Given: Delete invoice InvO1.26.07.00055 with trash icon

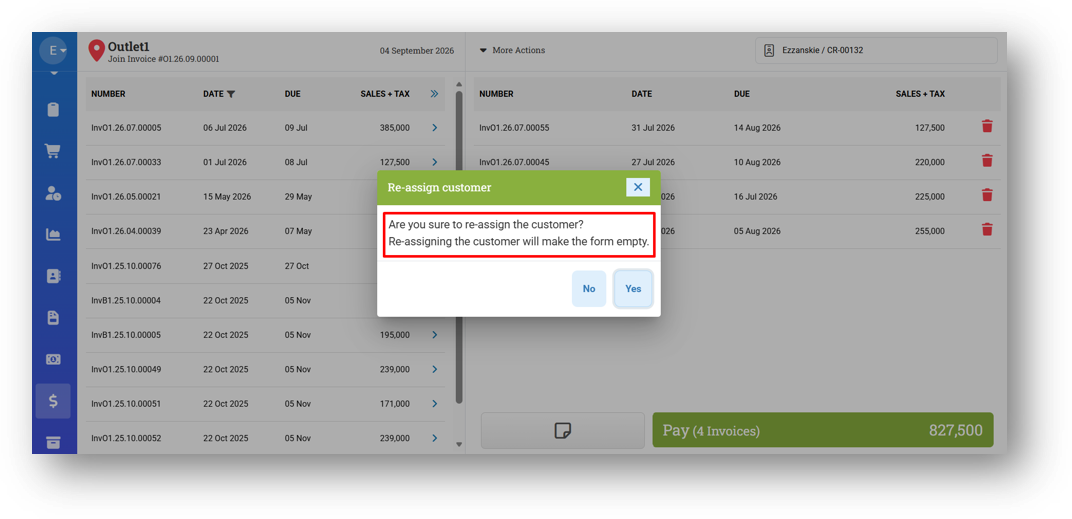Looking at the screenshot, I should (x=987, y=127).
